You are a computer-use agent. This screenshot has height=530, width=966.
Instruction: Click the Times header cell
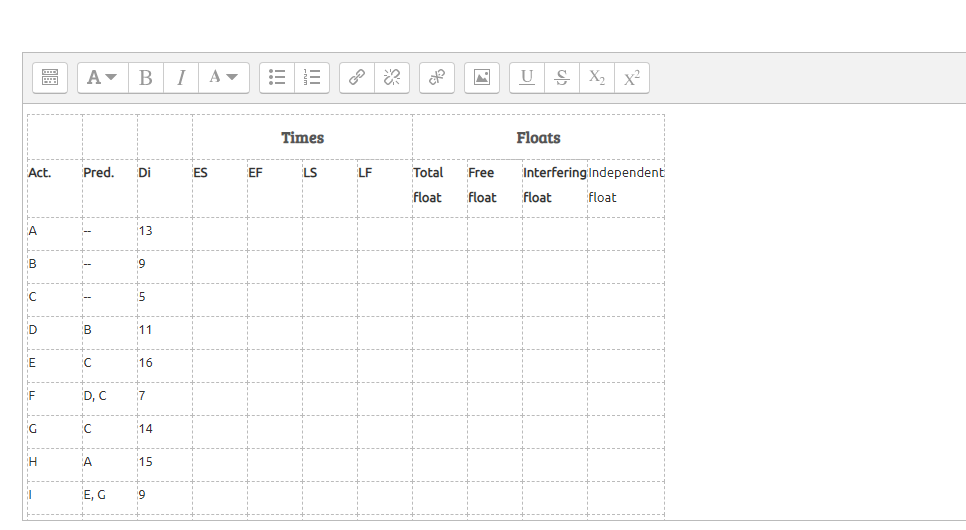(x=302, y=137)
